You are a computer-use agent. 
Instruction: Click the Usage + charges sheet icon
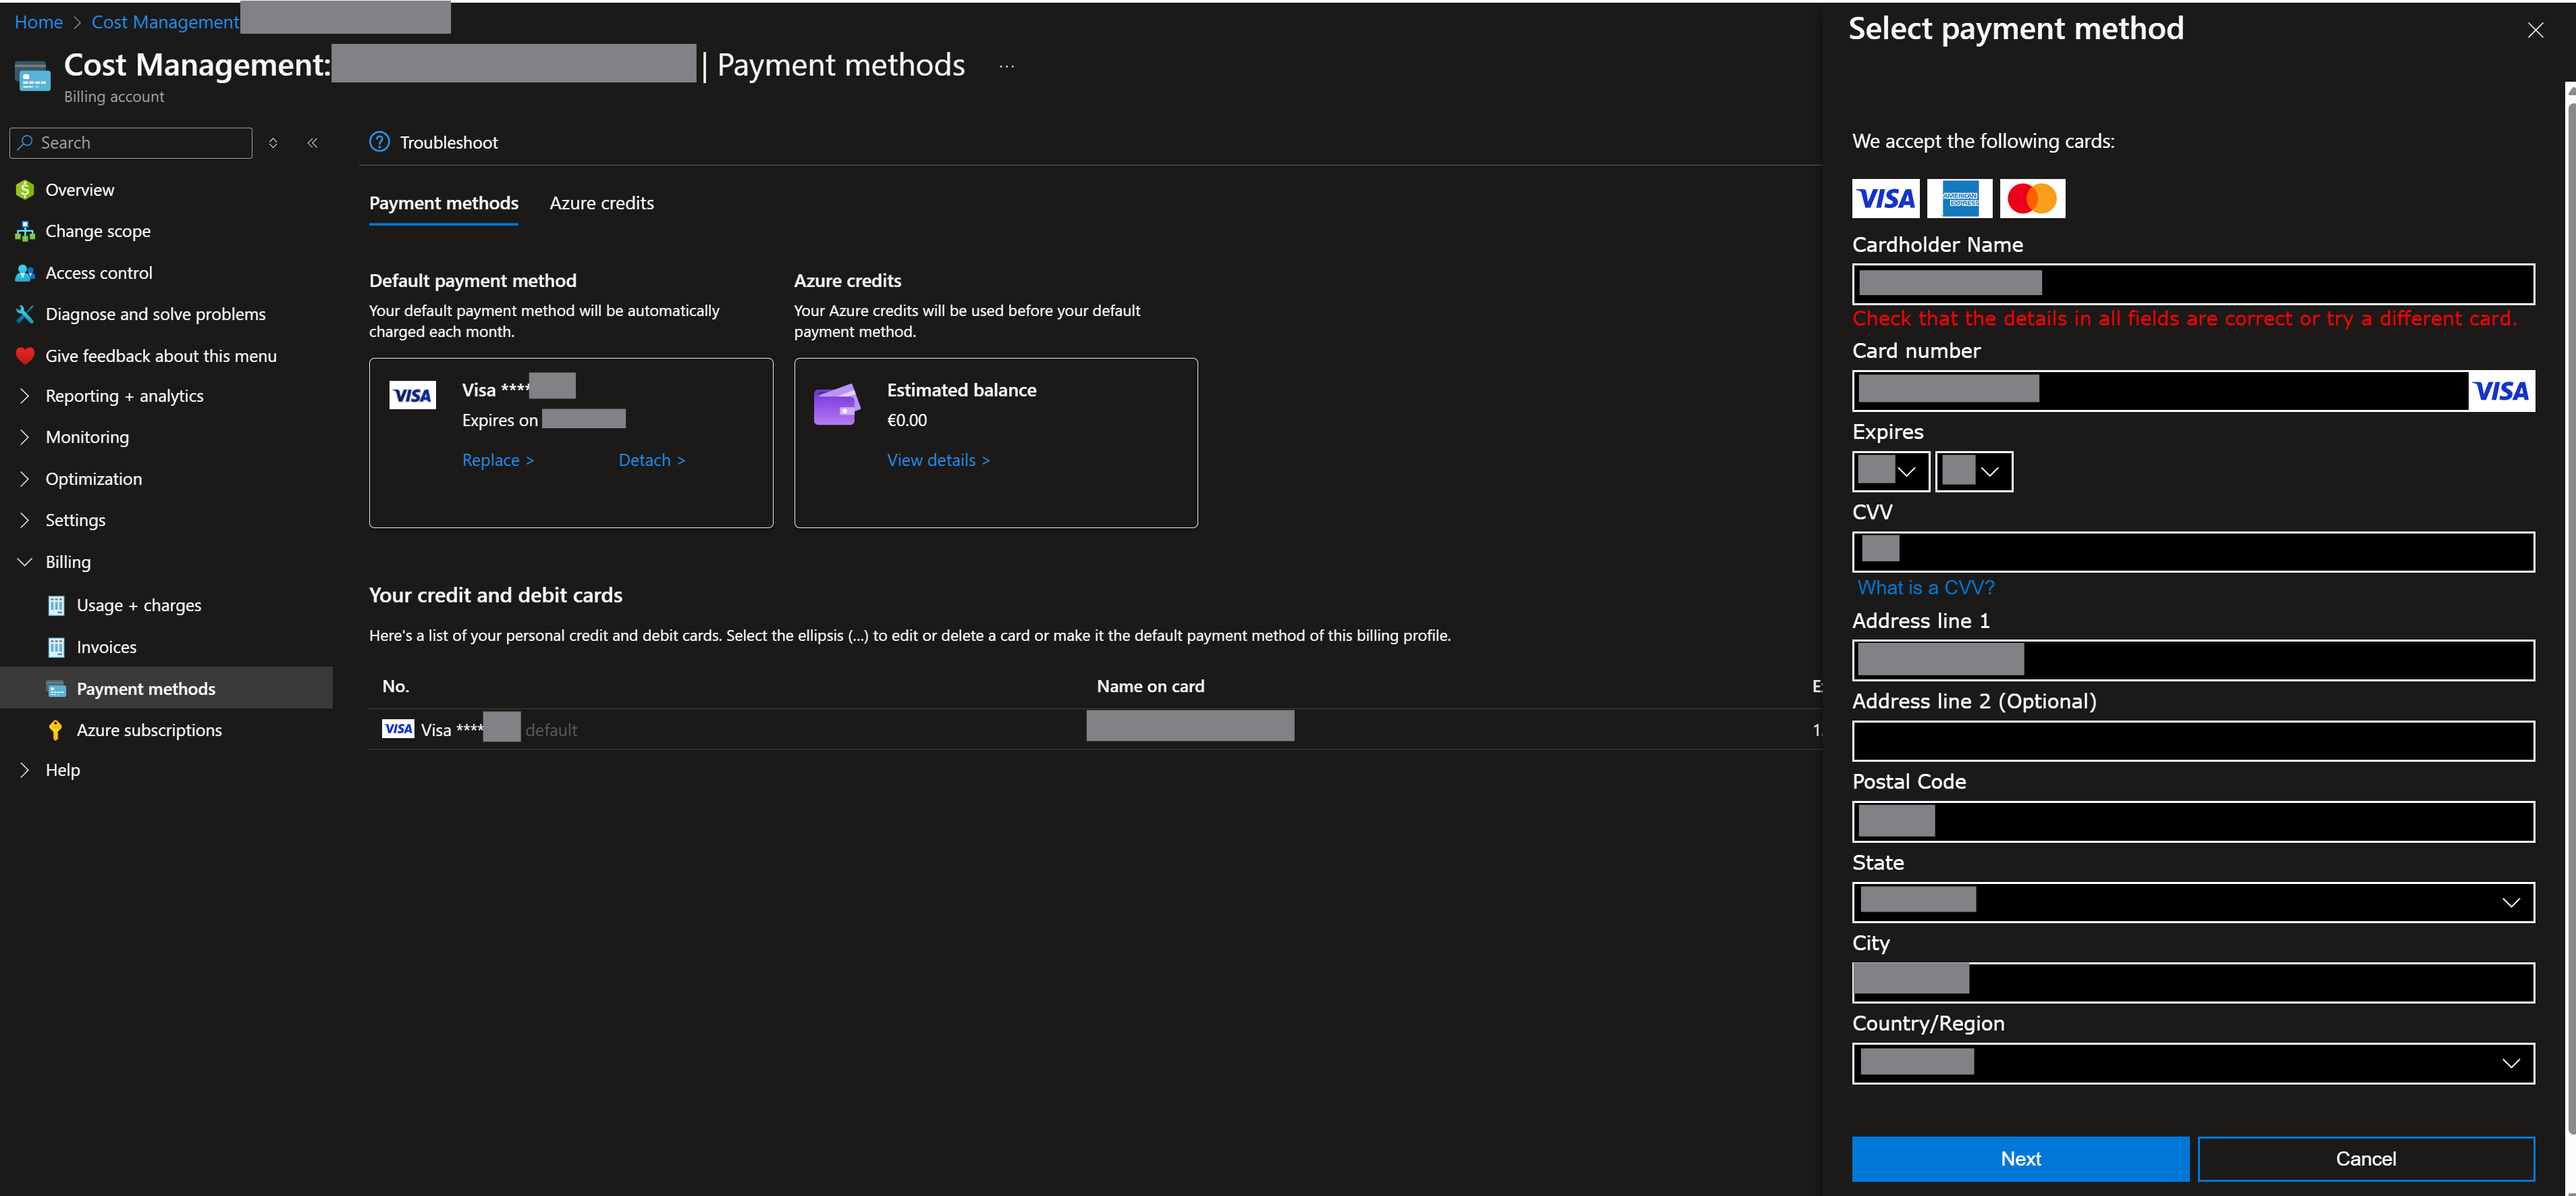[57, 605]
